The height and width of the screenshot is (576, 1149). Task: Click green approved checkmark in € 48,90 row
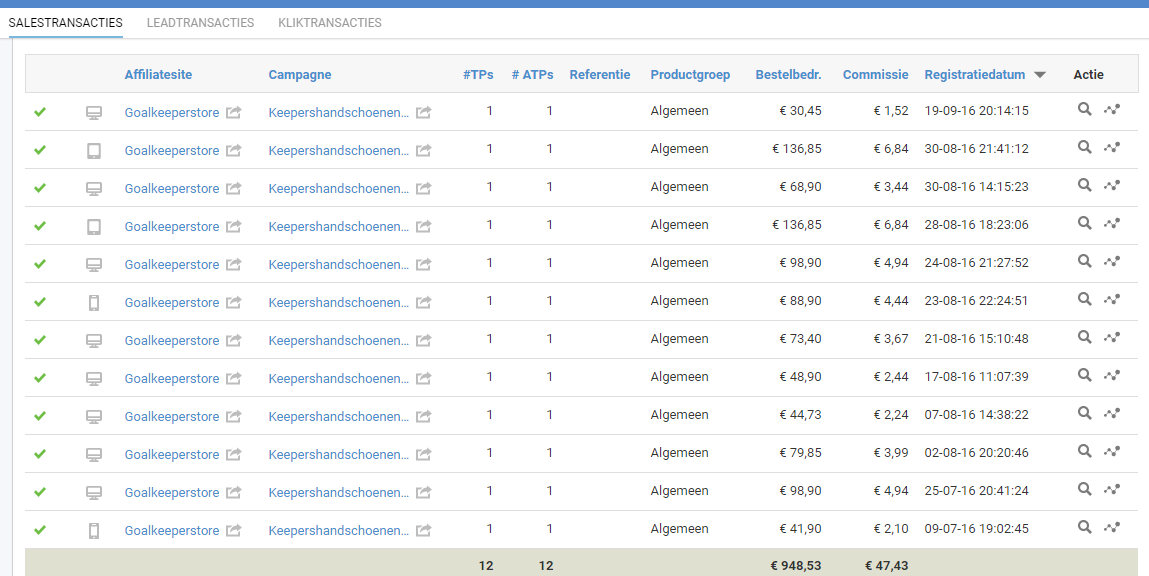(40, 378)
